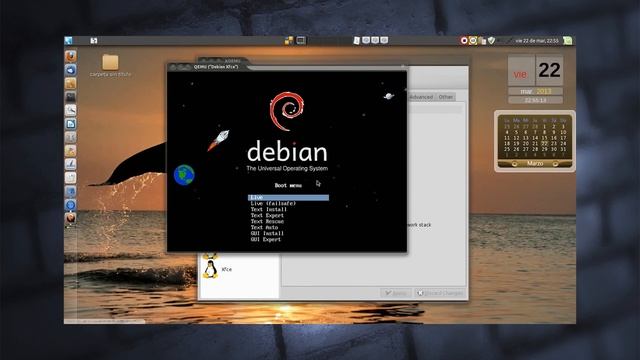Choose 'Text Expert' in boot menu
640x360 pixels.
[267, 216]
